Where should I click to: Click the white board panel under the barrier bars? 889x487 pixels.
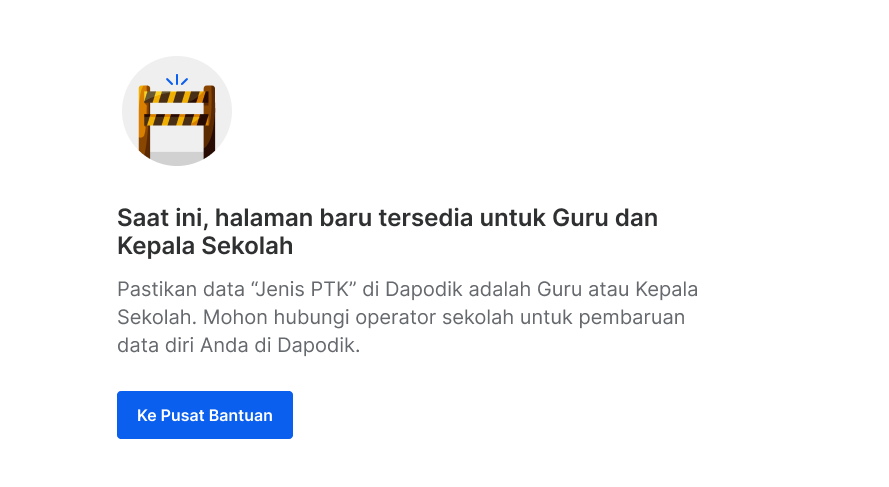coord(177,139)
